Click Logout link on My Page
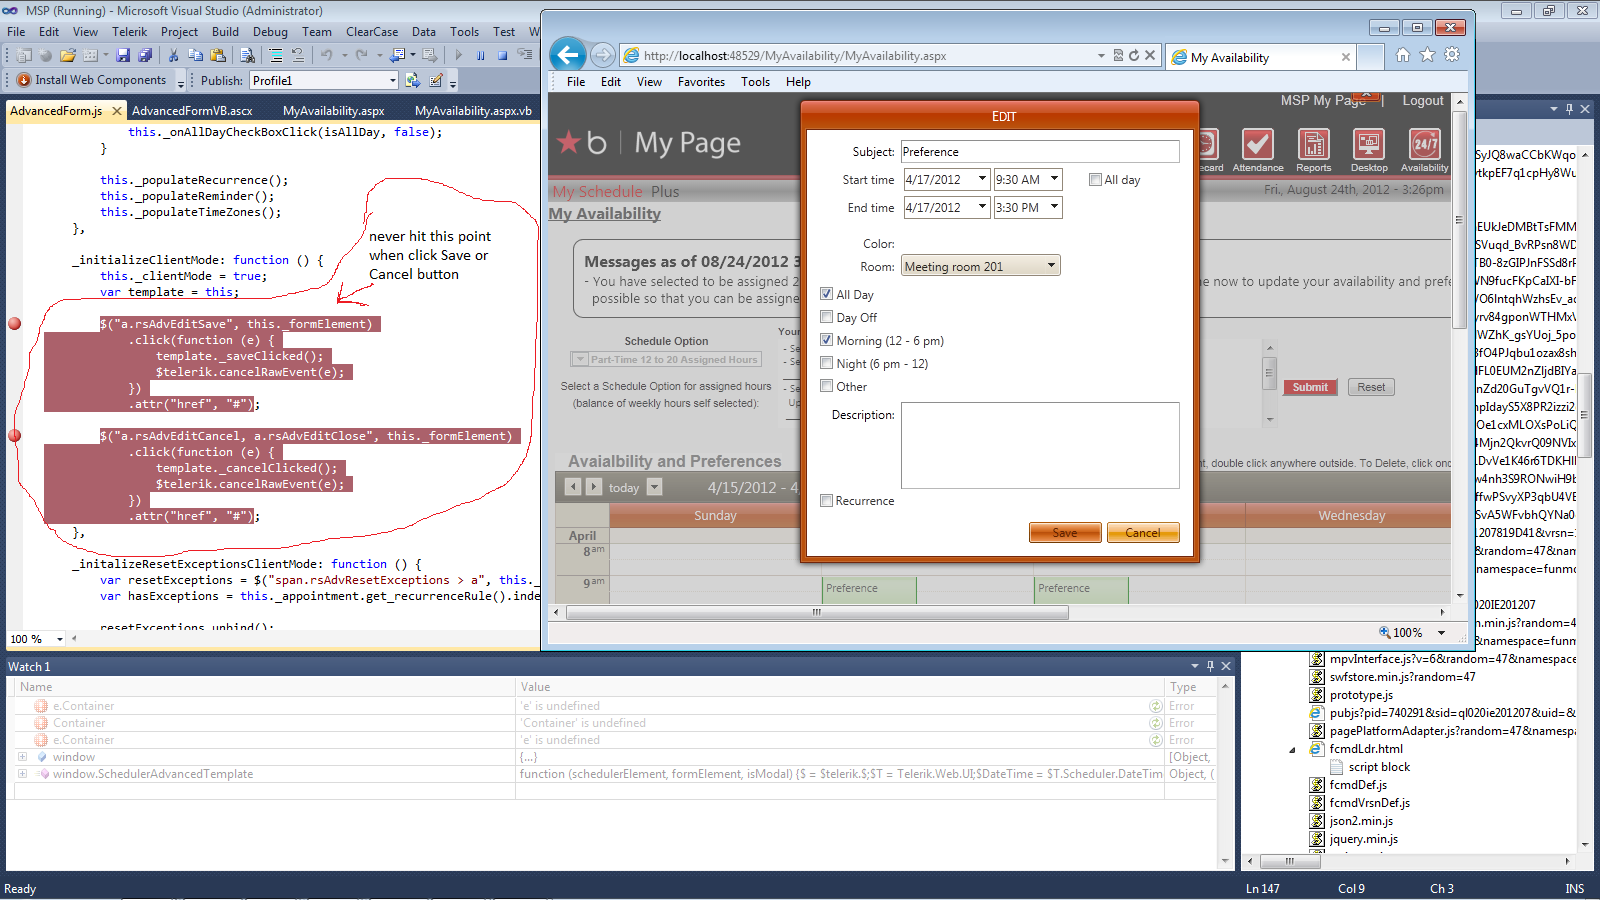Screen dimensions: 1600x900 click(1423, 101)
